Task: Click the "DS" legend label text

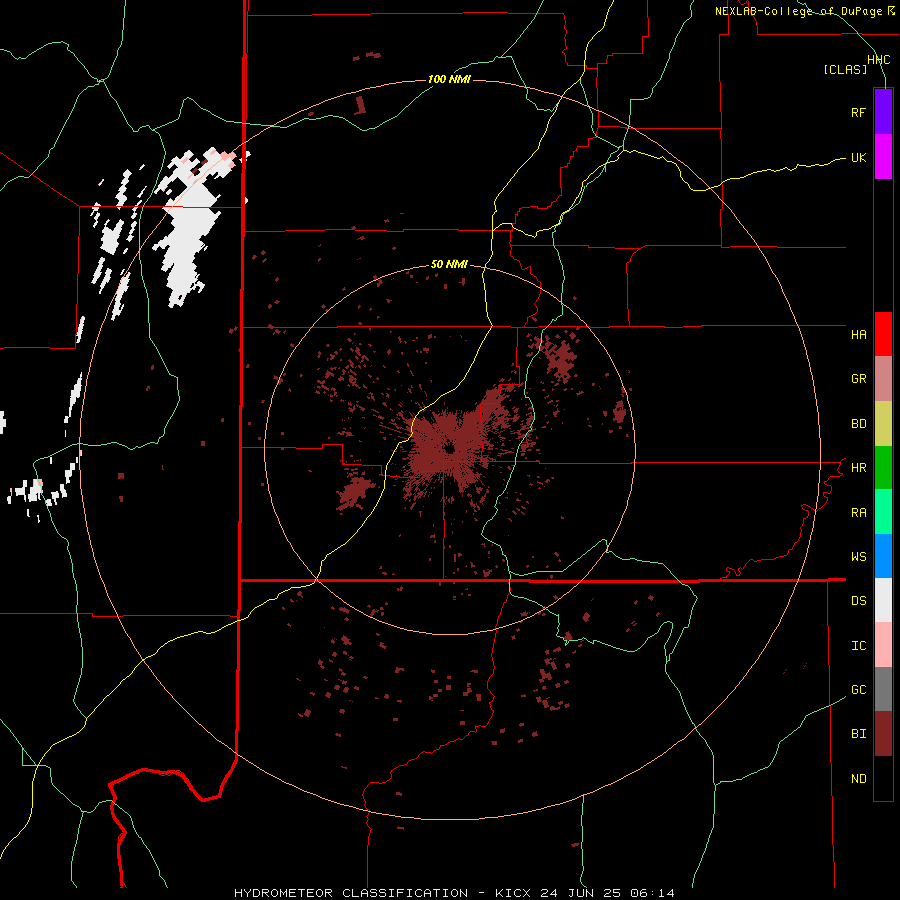Action: pos(858,601)
